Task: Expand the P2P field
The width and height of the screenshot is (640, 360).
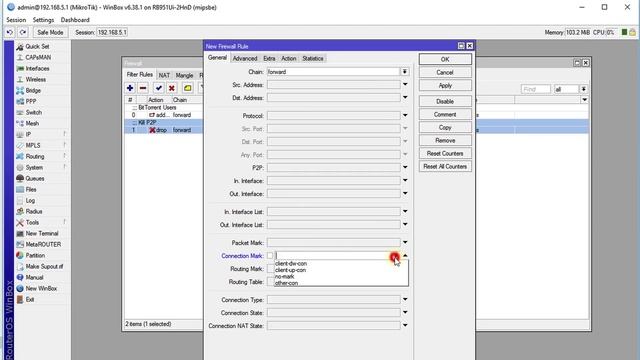Action: click(405, 168)
